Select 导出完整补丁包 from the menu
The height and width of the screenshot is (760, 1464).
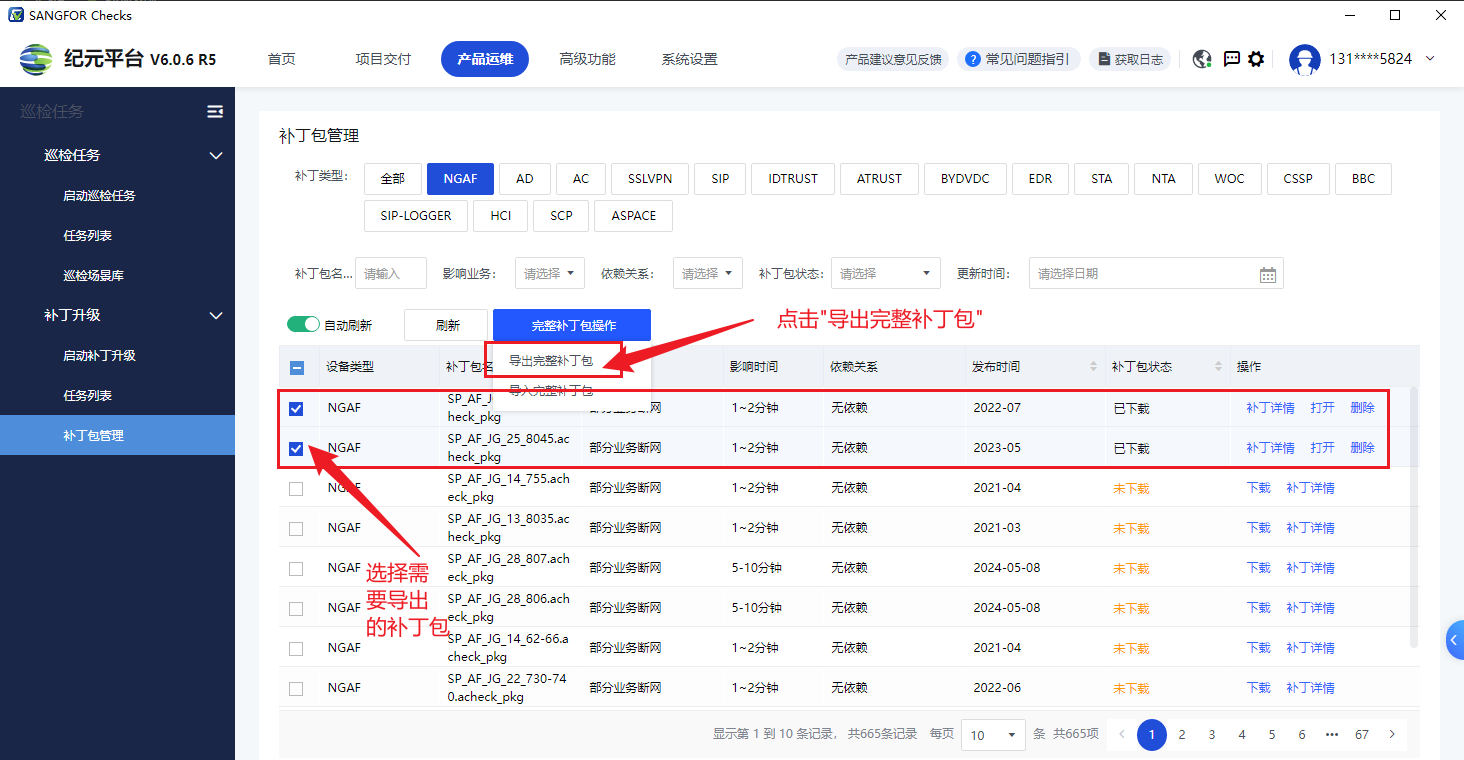[x=551, y=361]
